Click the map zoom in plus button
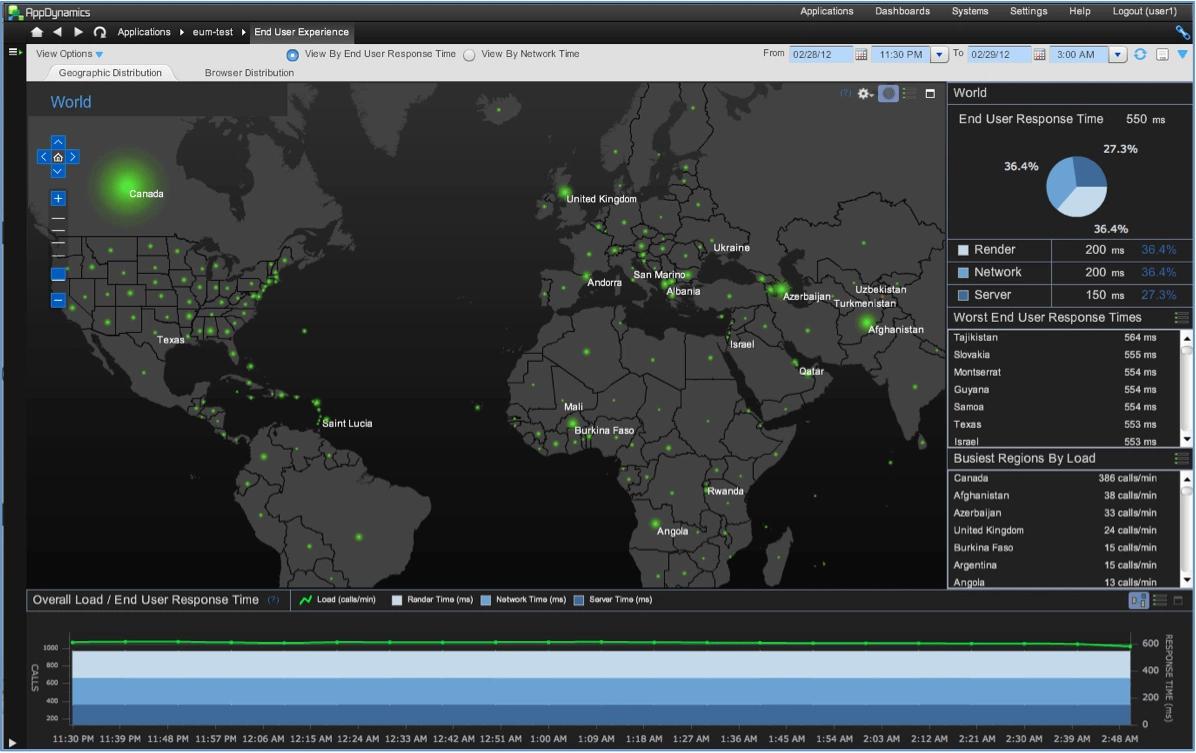1196x753 pixels. pyautogui.click(x=58, y=198)
